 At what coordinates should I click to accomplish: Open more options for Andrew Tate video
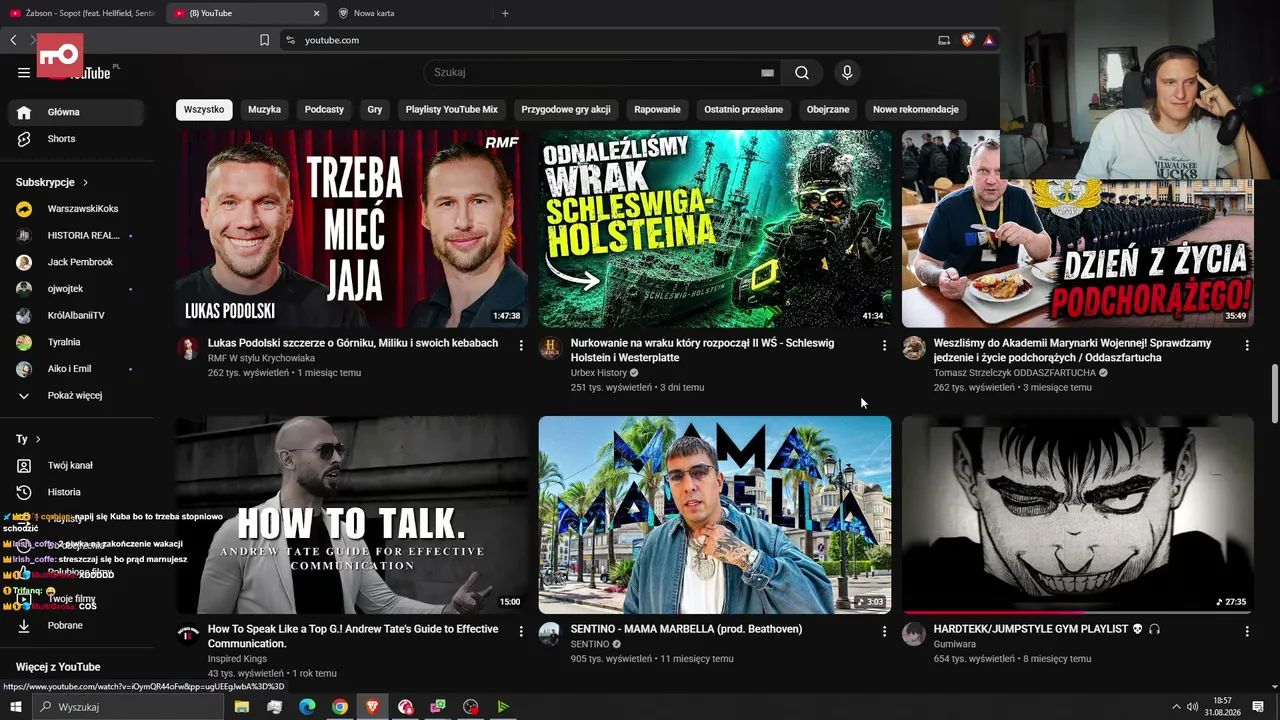click(521, 631)
